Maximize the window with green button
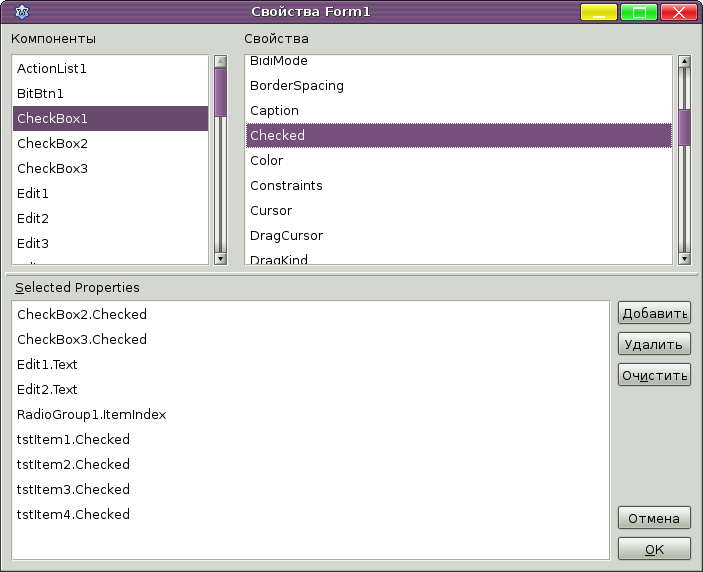 coord(638,13)
